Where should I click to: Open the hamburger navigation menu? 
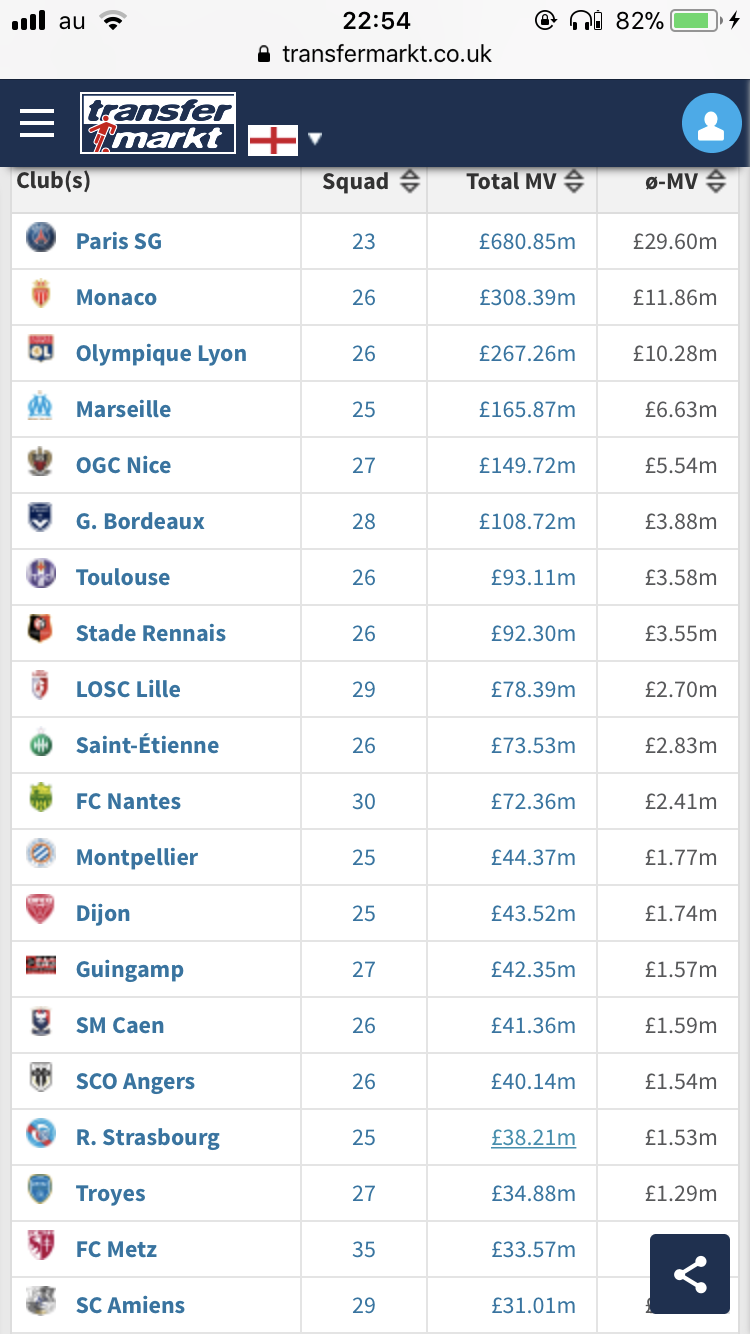pos(37,123)
